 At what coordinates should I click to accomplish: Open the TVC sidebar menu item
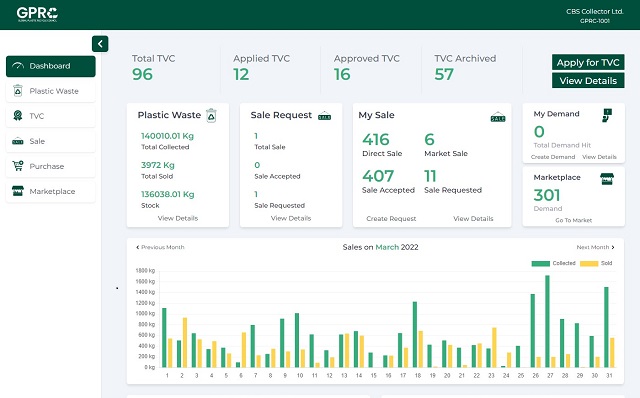[51, 116]
